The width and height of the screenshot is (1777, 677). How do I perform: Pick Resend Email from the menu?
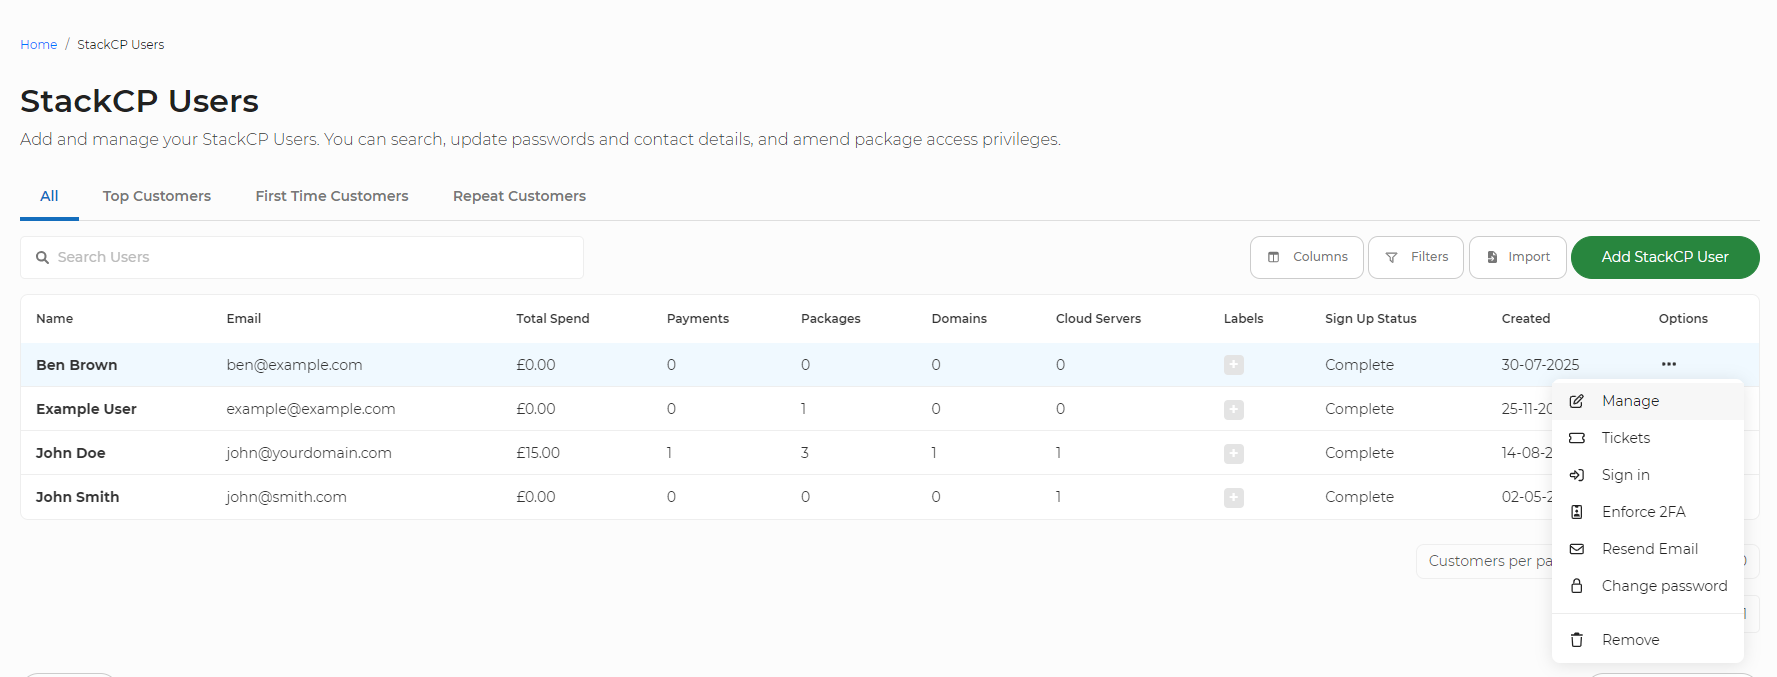[1648, 549]
